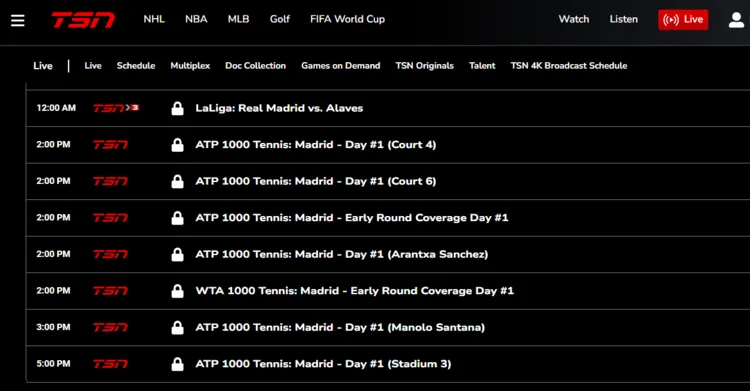Image resolution: width=750 pixels, height=391 pixels.
Task: Open TSN 4K Broadcast Schedule tab
Action: (x=569, y=66)
